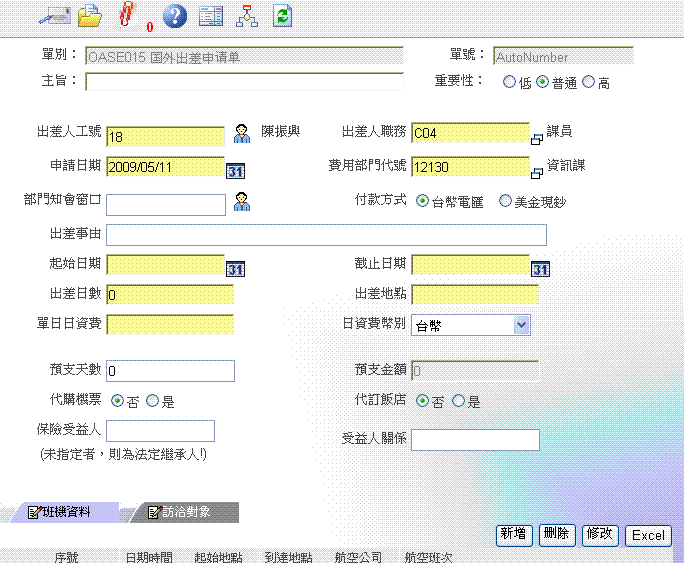Image resolution: width=684 pixels, height=563 pixels.
Task: Choose 美金現鈔 payment method option
Action: [x=505, y=201]
